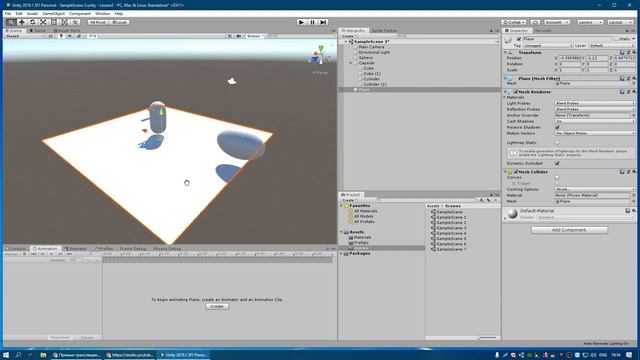Open the Gizmos dropdown
The height and width of the screenshot is (360, 640).
(255, 36)
